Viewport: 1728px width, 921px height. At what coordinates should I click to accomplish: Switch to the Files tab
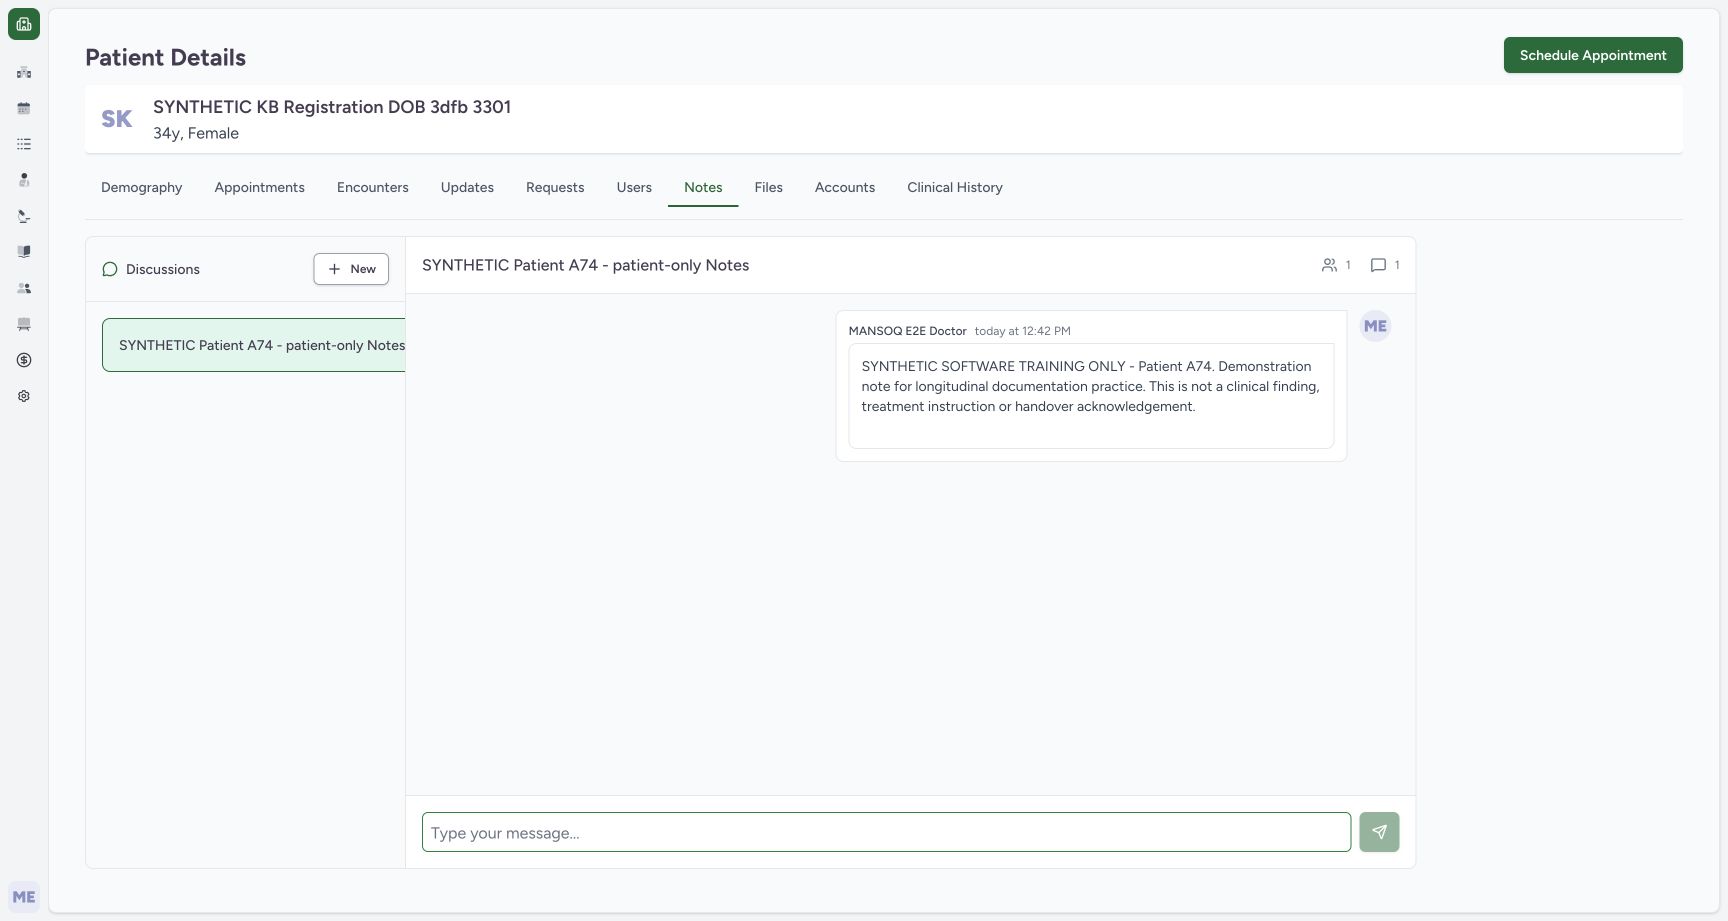769,187
